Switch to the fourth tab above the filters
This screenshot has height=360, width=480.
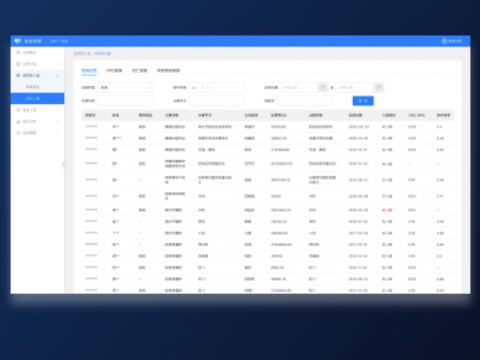point(168,71)
